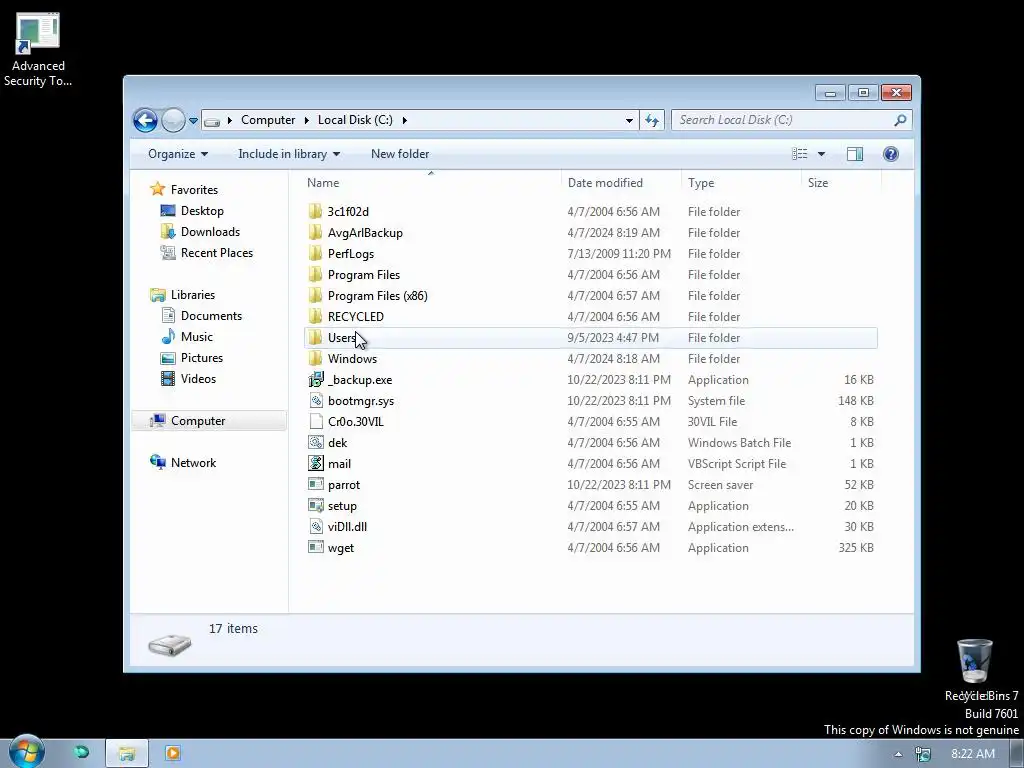The image size is (1024, 768).
Task: Select the mail VBScript file icon
Action: coord(315,464)
